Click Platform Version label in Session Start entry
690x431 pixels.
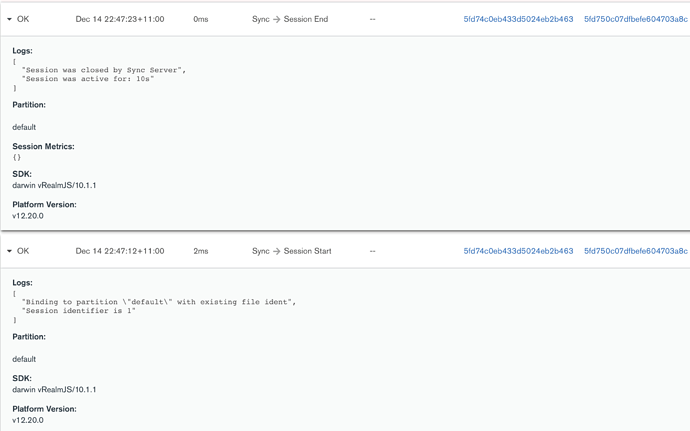(44, 409)
